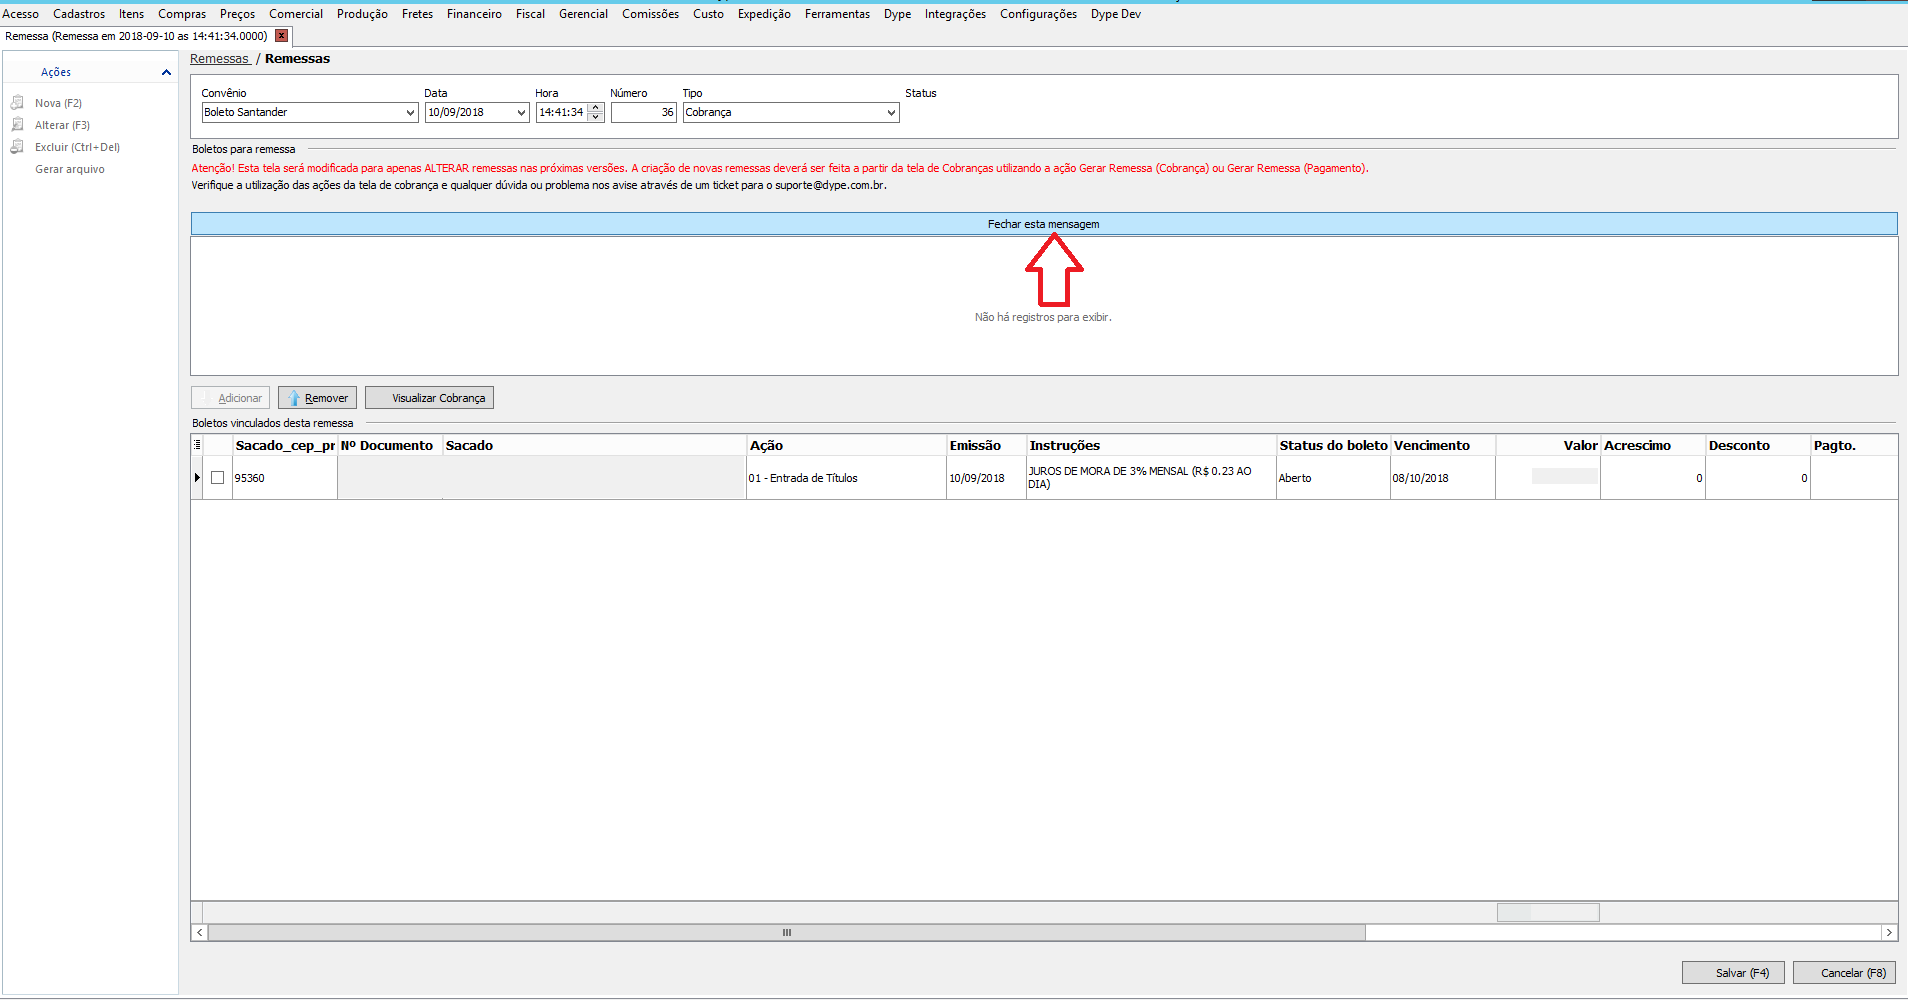Sort by the Acrescimo column header
This screenshot has width=1908, height=1000.
1653,445
